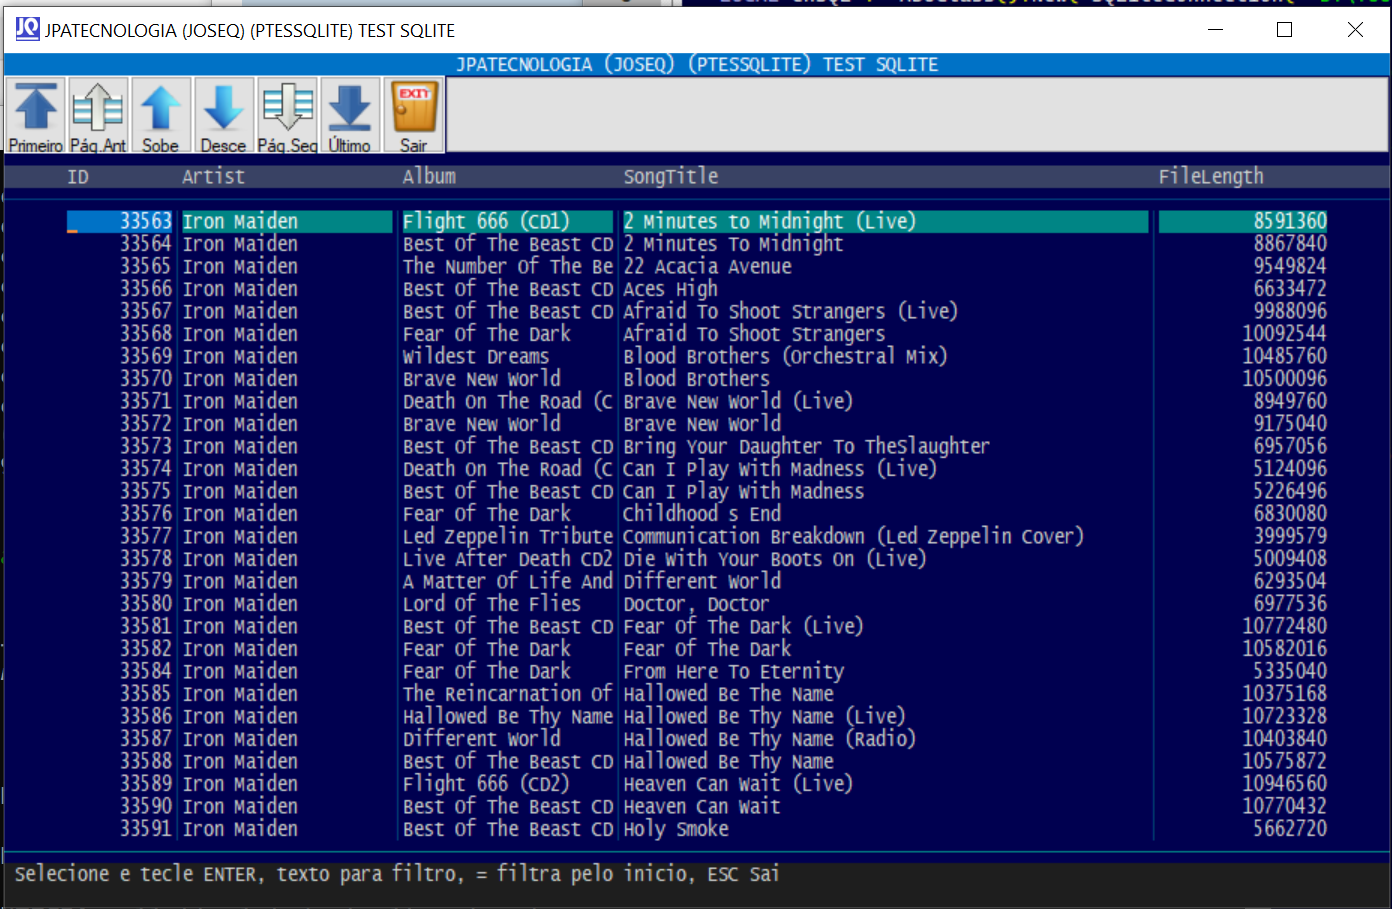1392x909 pixels.
Task: Exit the browse screen with Sair
Action: 413,116
